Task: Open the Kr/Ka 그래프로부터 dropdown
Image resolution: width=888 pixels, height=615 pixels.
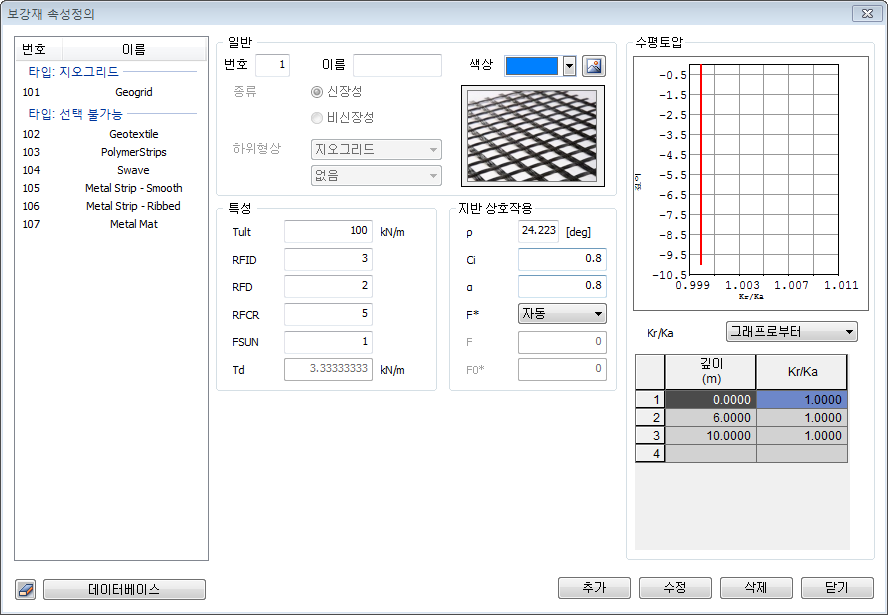Action: click(791, 332)
